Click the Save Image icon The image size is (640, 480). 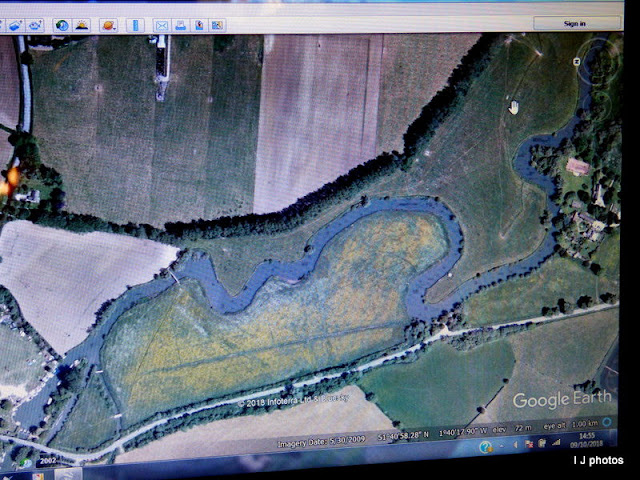pyautogui.click(x=199, y=26)
